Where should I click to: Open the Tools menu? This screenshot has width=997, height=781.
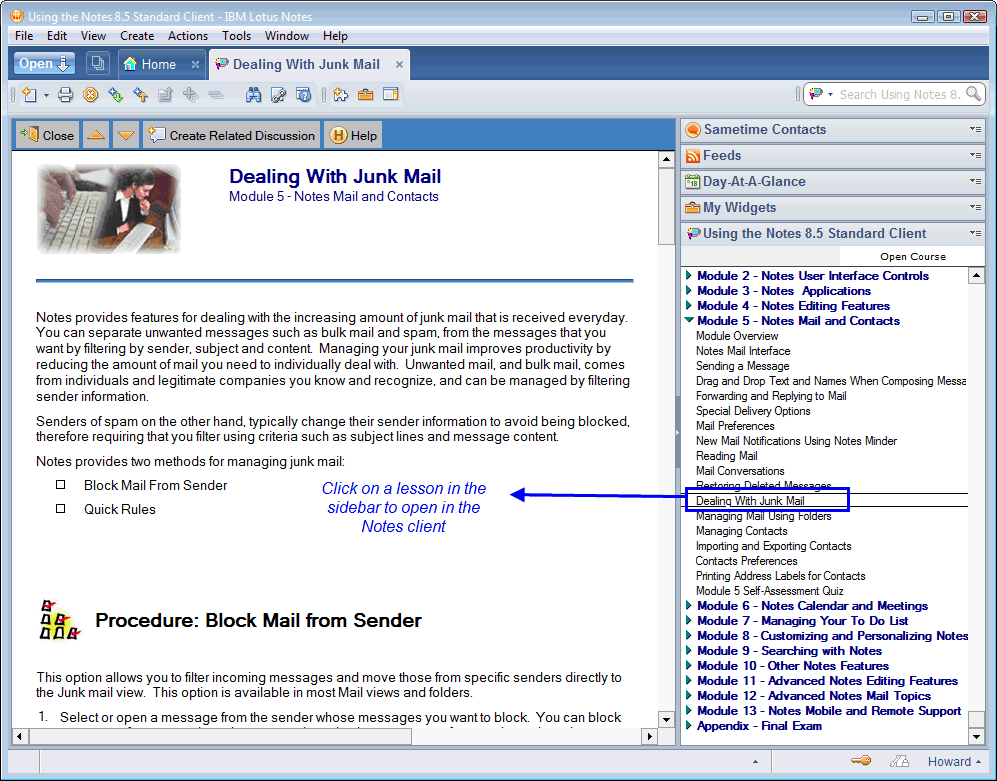(236, 36)
